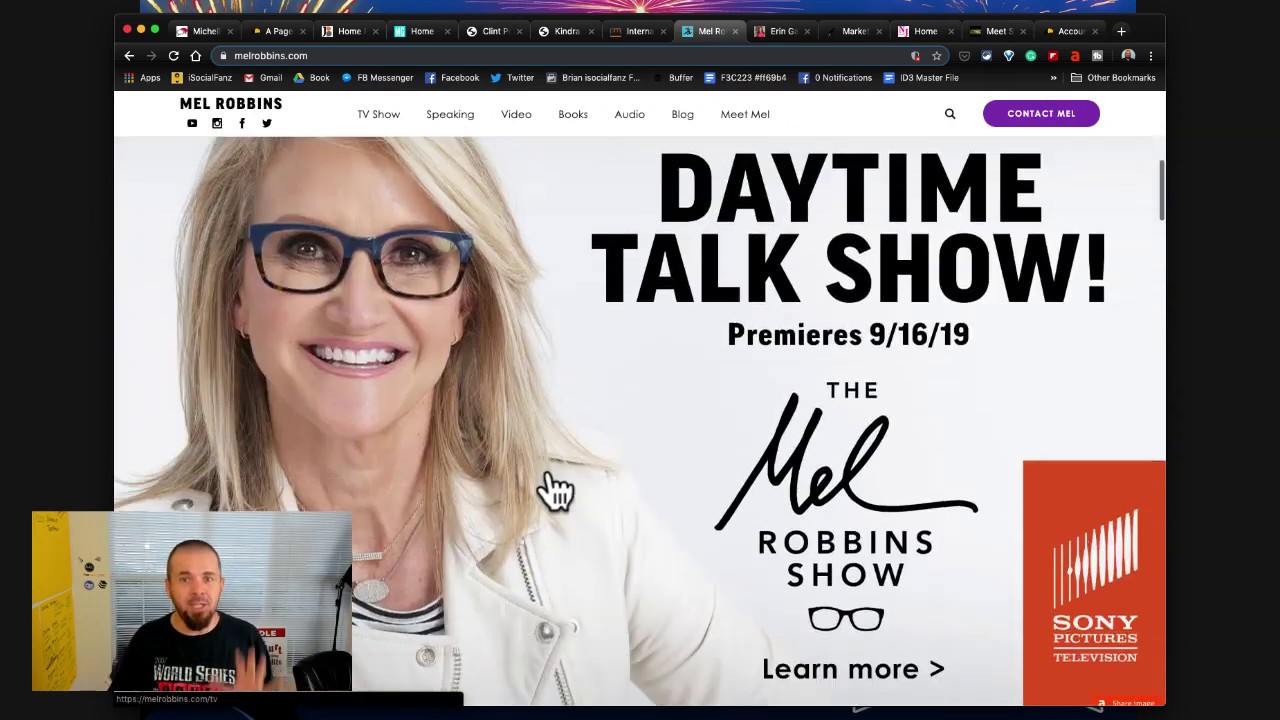Viewport: 1280px width, 720px height.
Task: Click the browser forward arrow
Action: [x=151, y=56]
